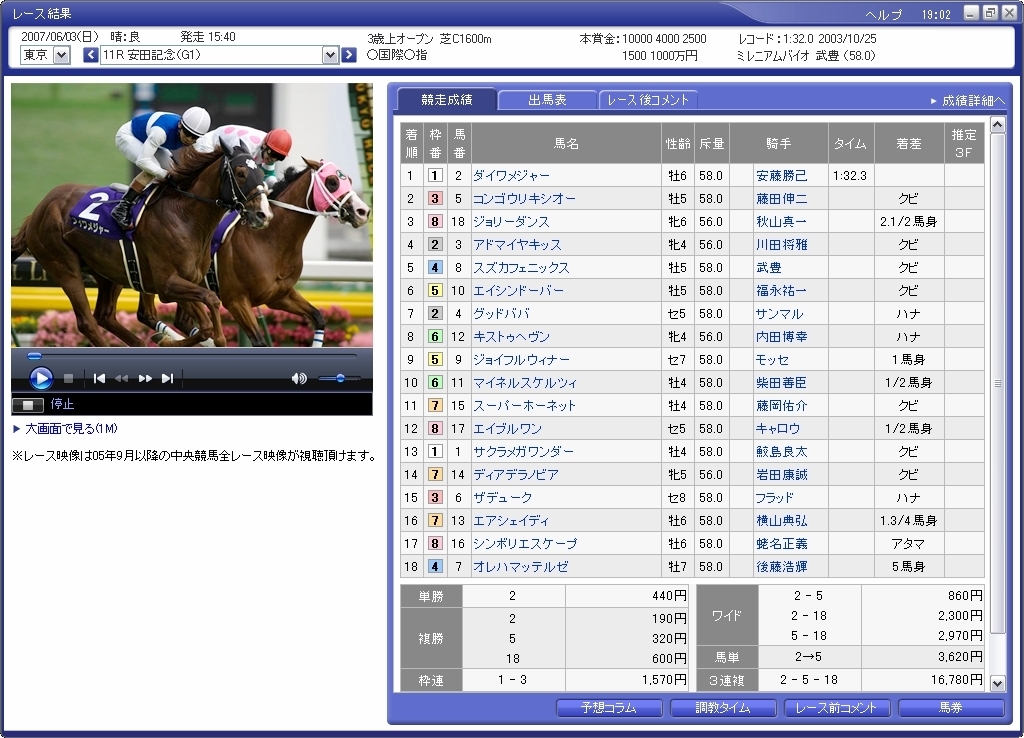The height and width of the screenshot is (738, 1024).
Task: Adjust the video volume slider
Action: [339, 378]
